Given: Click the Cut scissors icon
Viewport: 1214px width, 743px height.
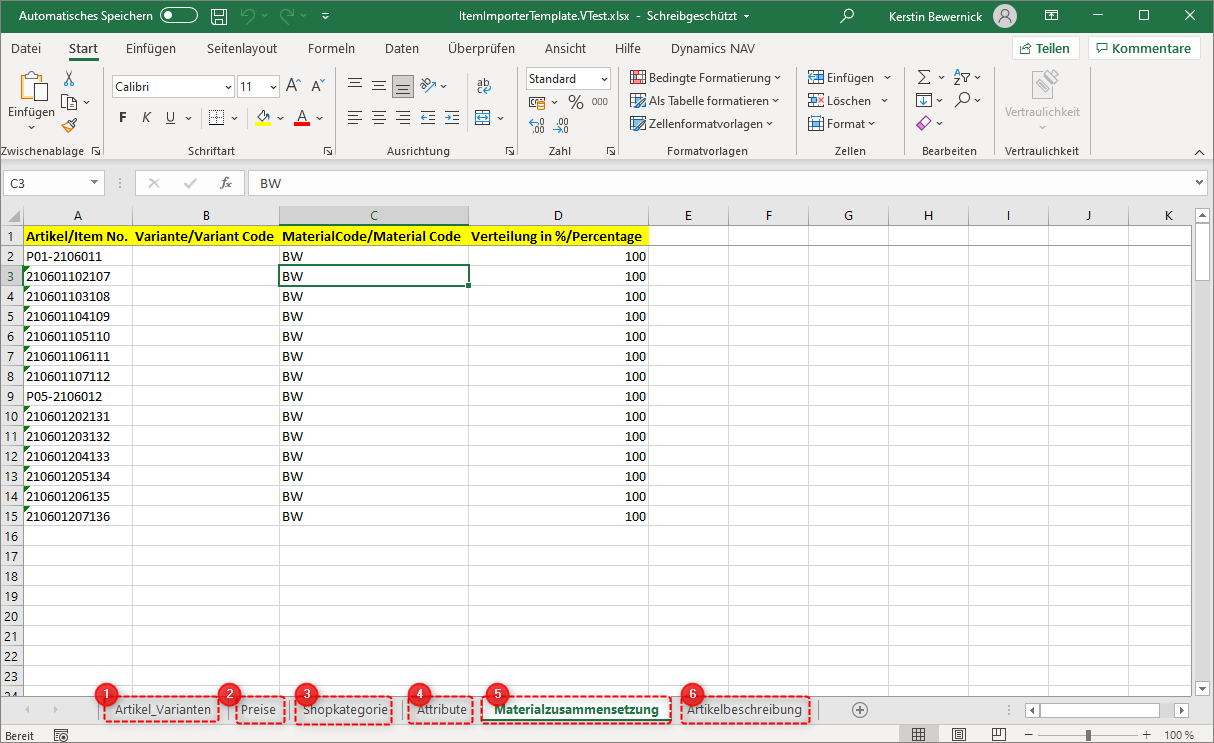Looking at the screenshot, I should (69, 78).
